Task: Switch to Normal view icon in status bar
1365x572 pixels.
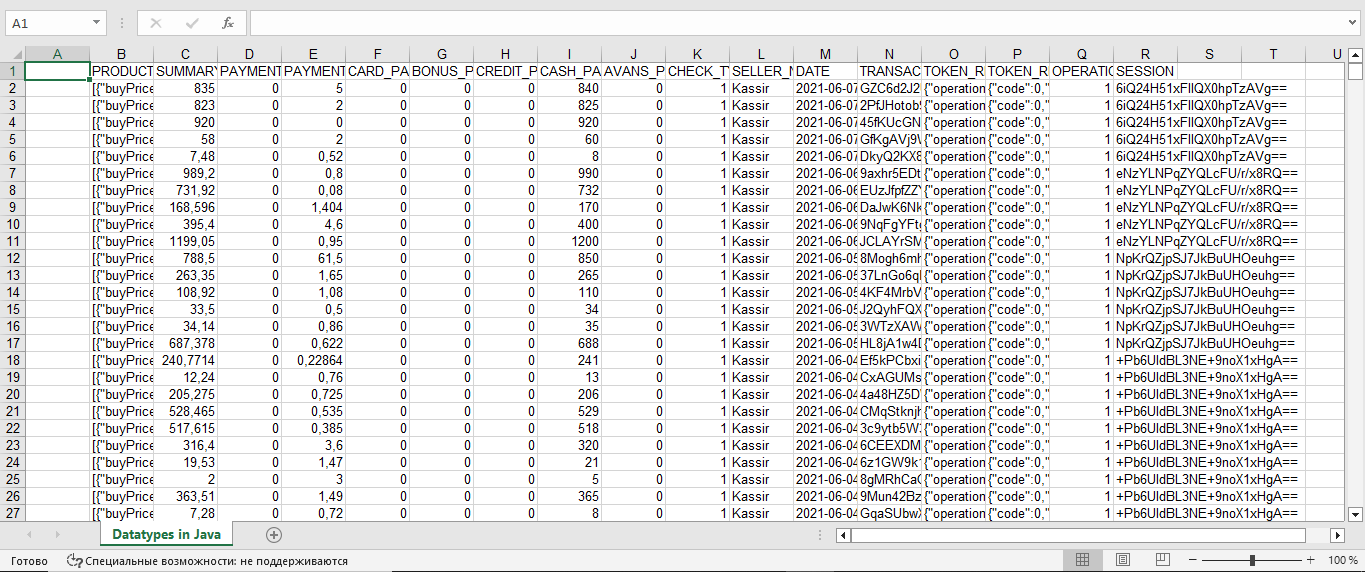Action: 1082,560
